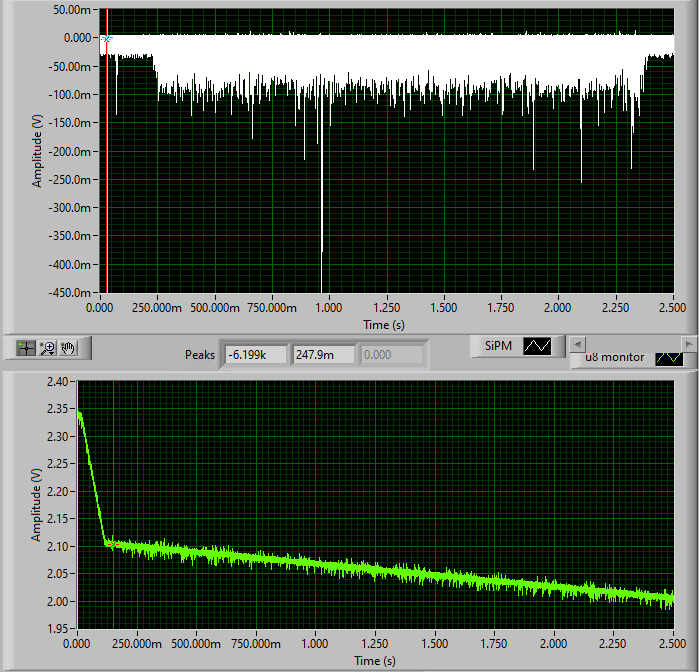Click the upper graph's Amplitude (V) axis title
This screenshot has height=672, width=699.
point(37,151)
